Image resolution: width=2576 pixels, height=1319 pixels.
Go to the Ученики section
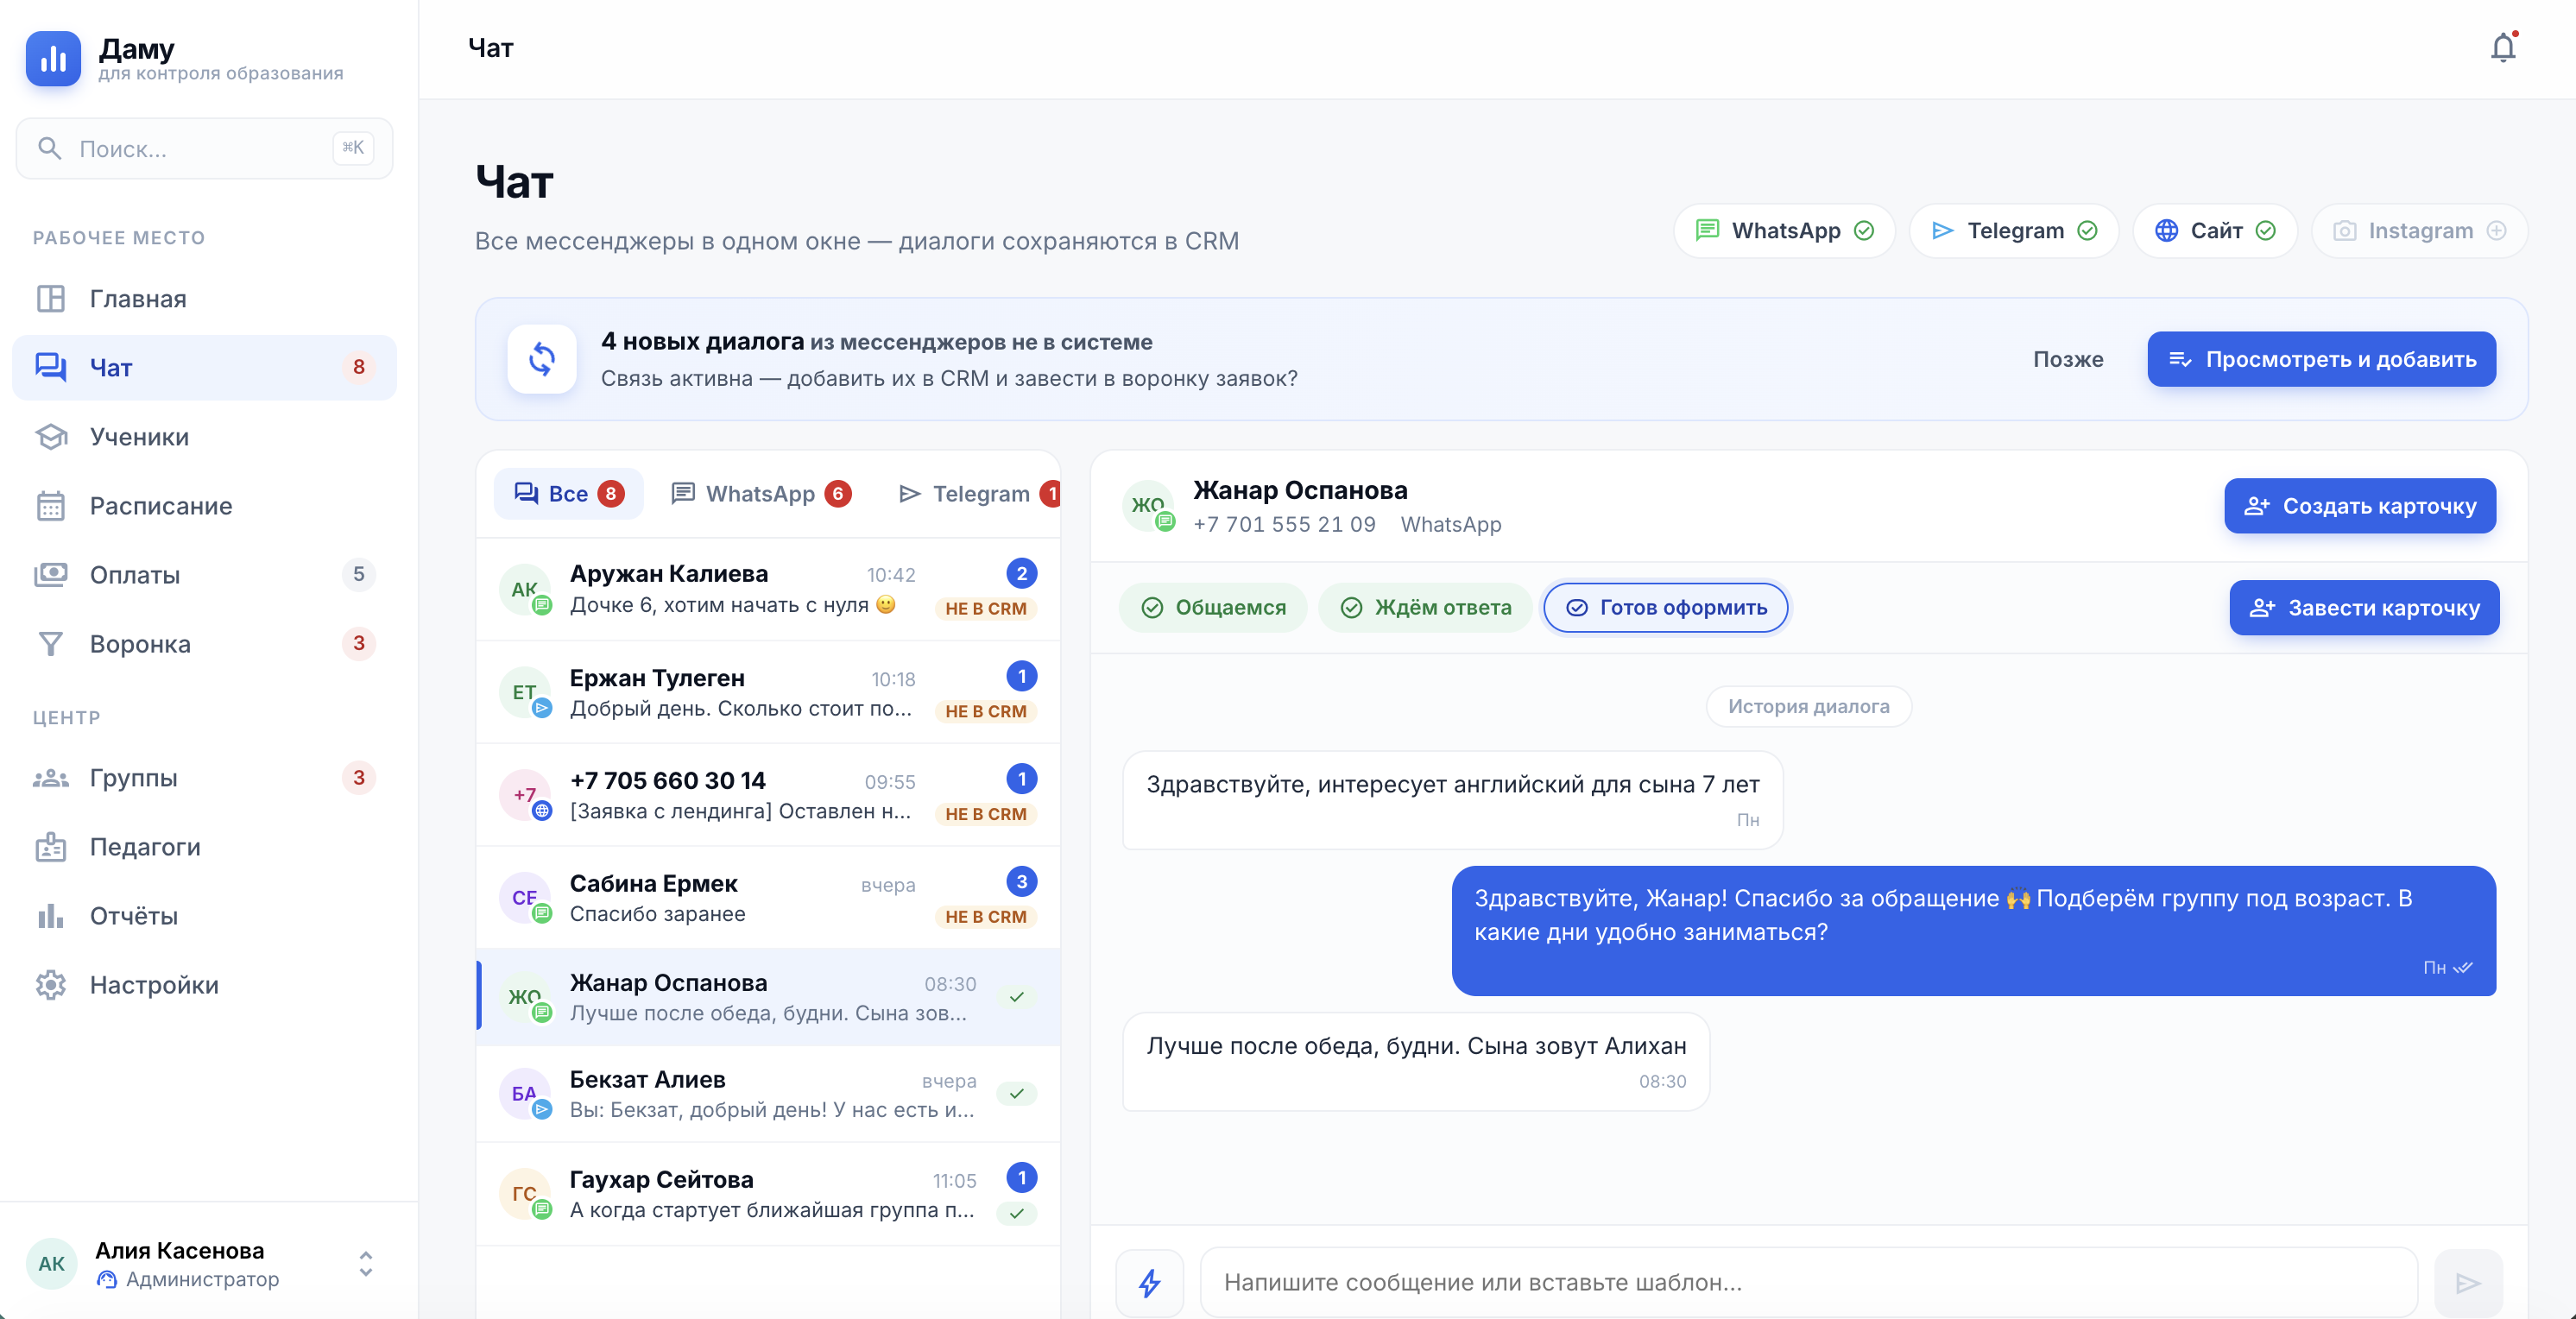(204, 437)
